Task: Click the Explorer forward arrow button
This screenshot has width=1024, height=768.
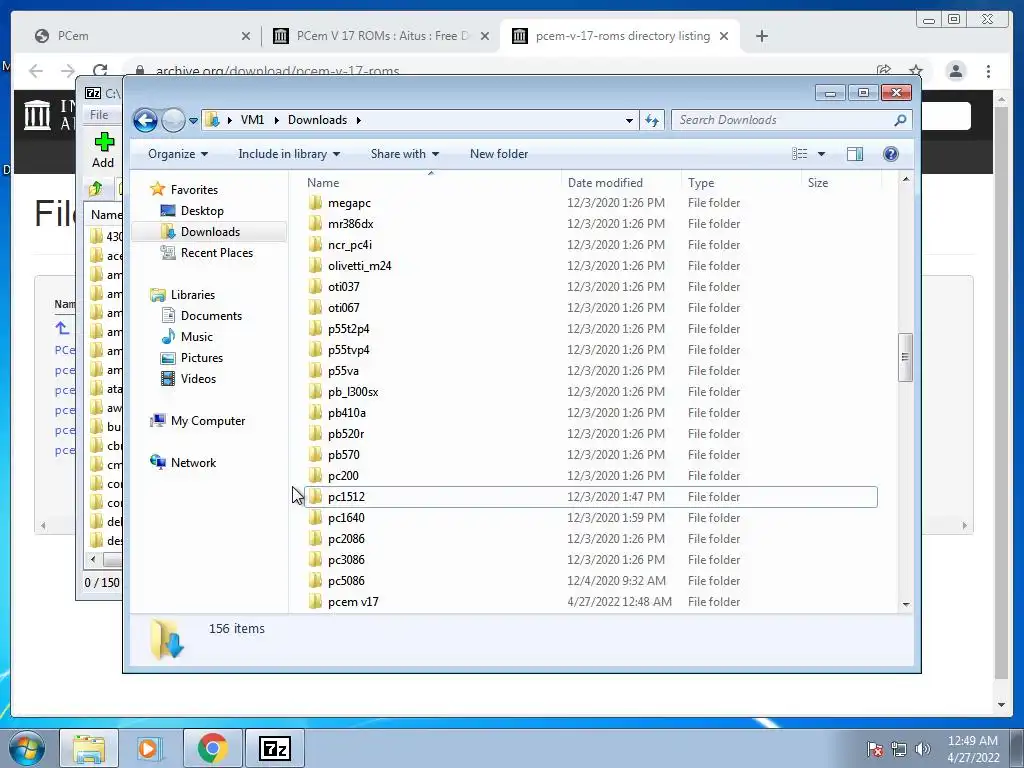Action: pos(173,120)
